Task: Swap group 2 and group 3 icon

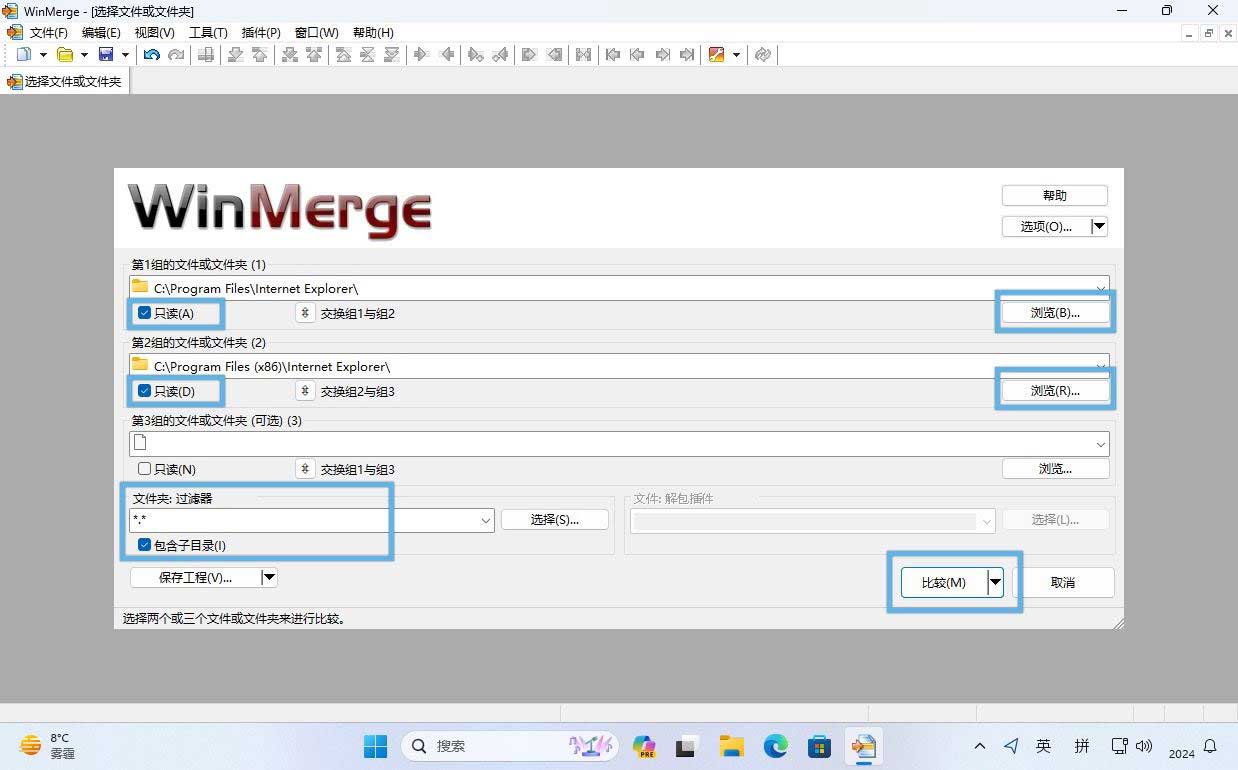Action: click(305, 391)
